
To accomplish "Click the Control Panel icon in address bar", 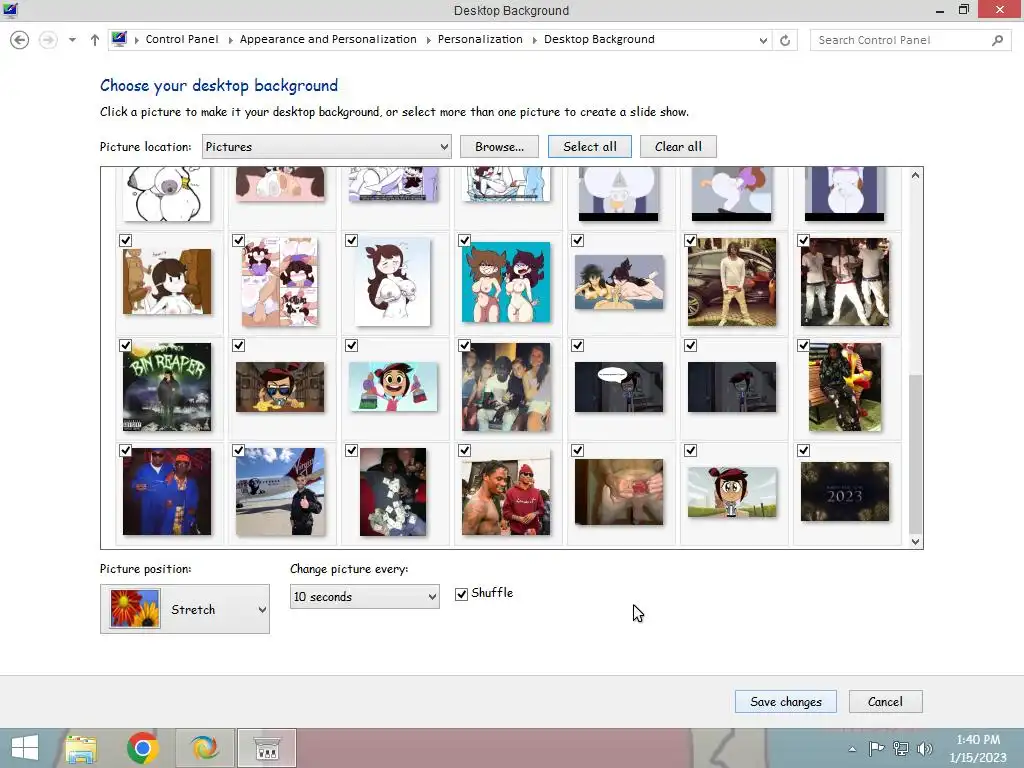I will pos(119,39).
